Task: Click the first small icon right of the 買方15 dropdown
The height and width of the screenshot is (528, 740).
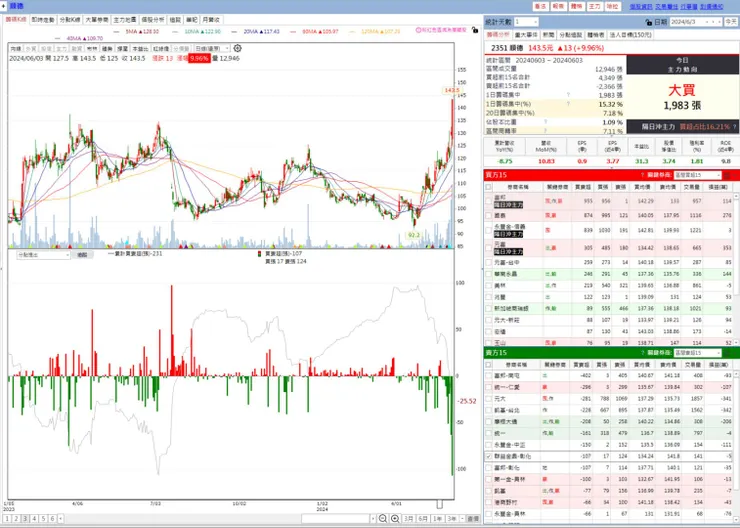Action: pyautogui.click(x=727, y=175)
